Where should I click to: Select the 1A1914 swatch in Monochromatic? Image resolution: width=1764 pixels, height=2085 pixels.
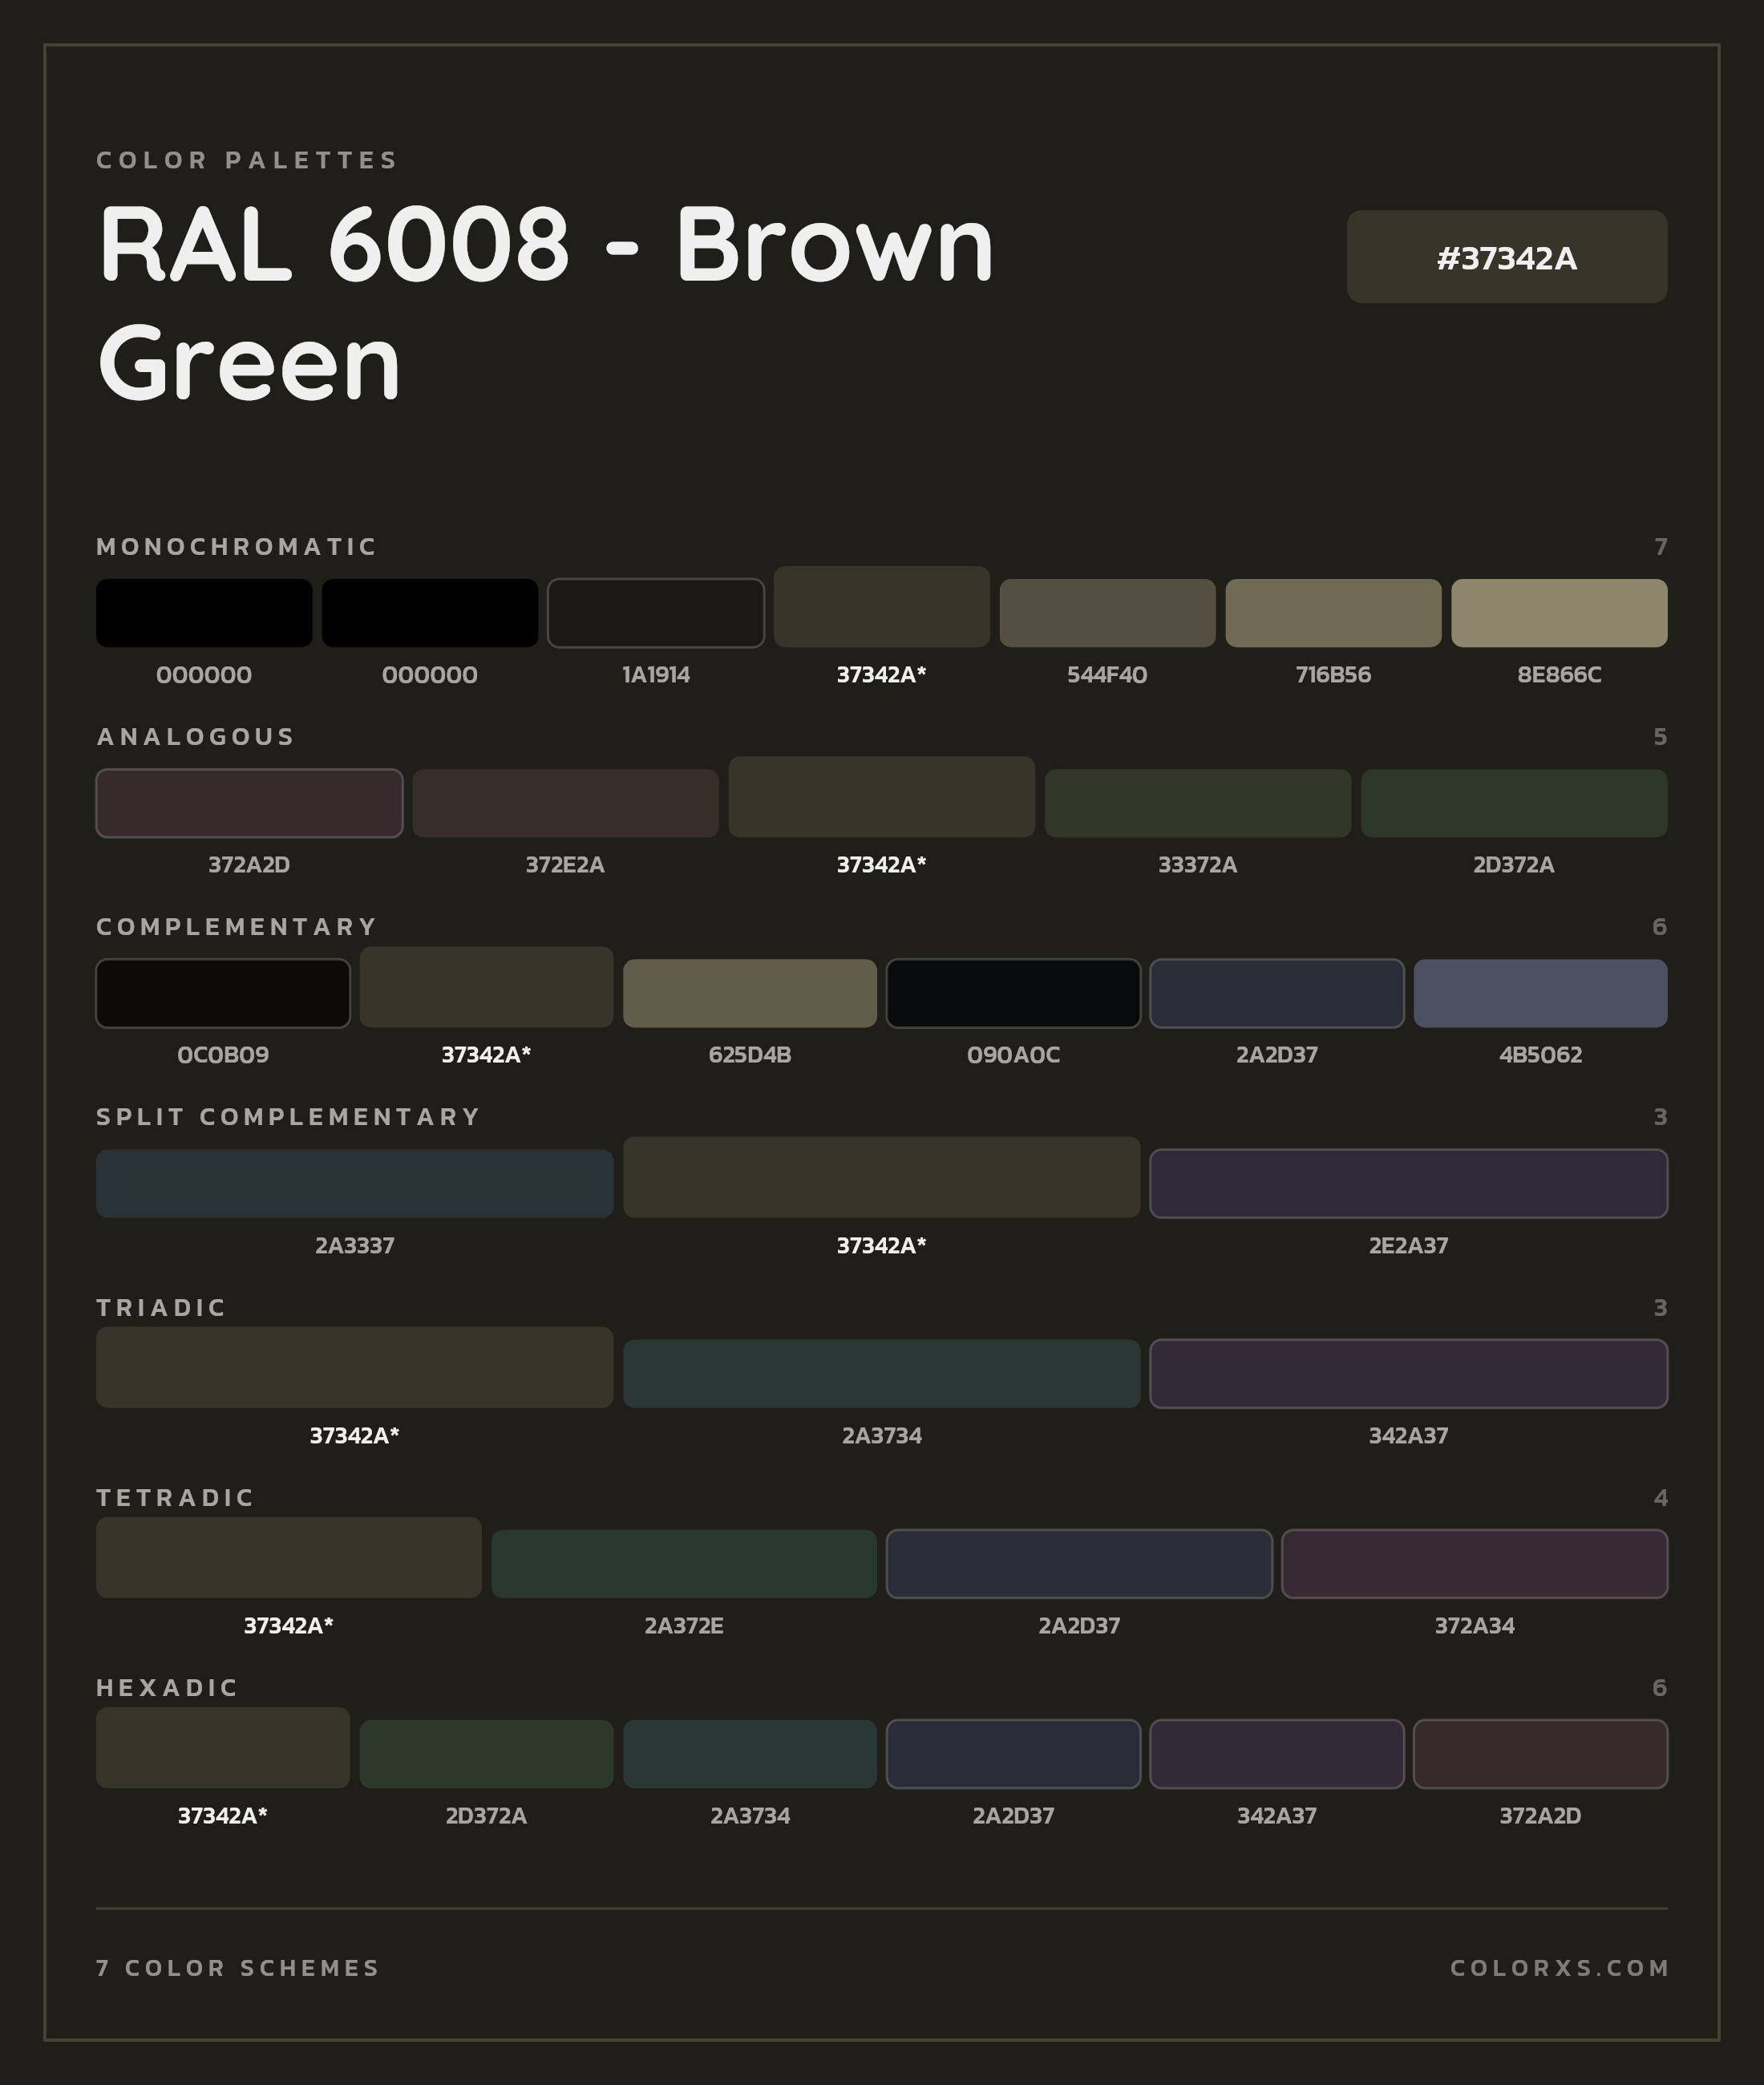[656, 613]
